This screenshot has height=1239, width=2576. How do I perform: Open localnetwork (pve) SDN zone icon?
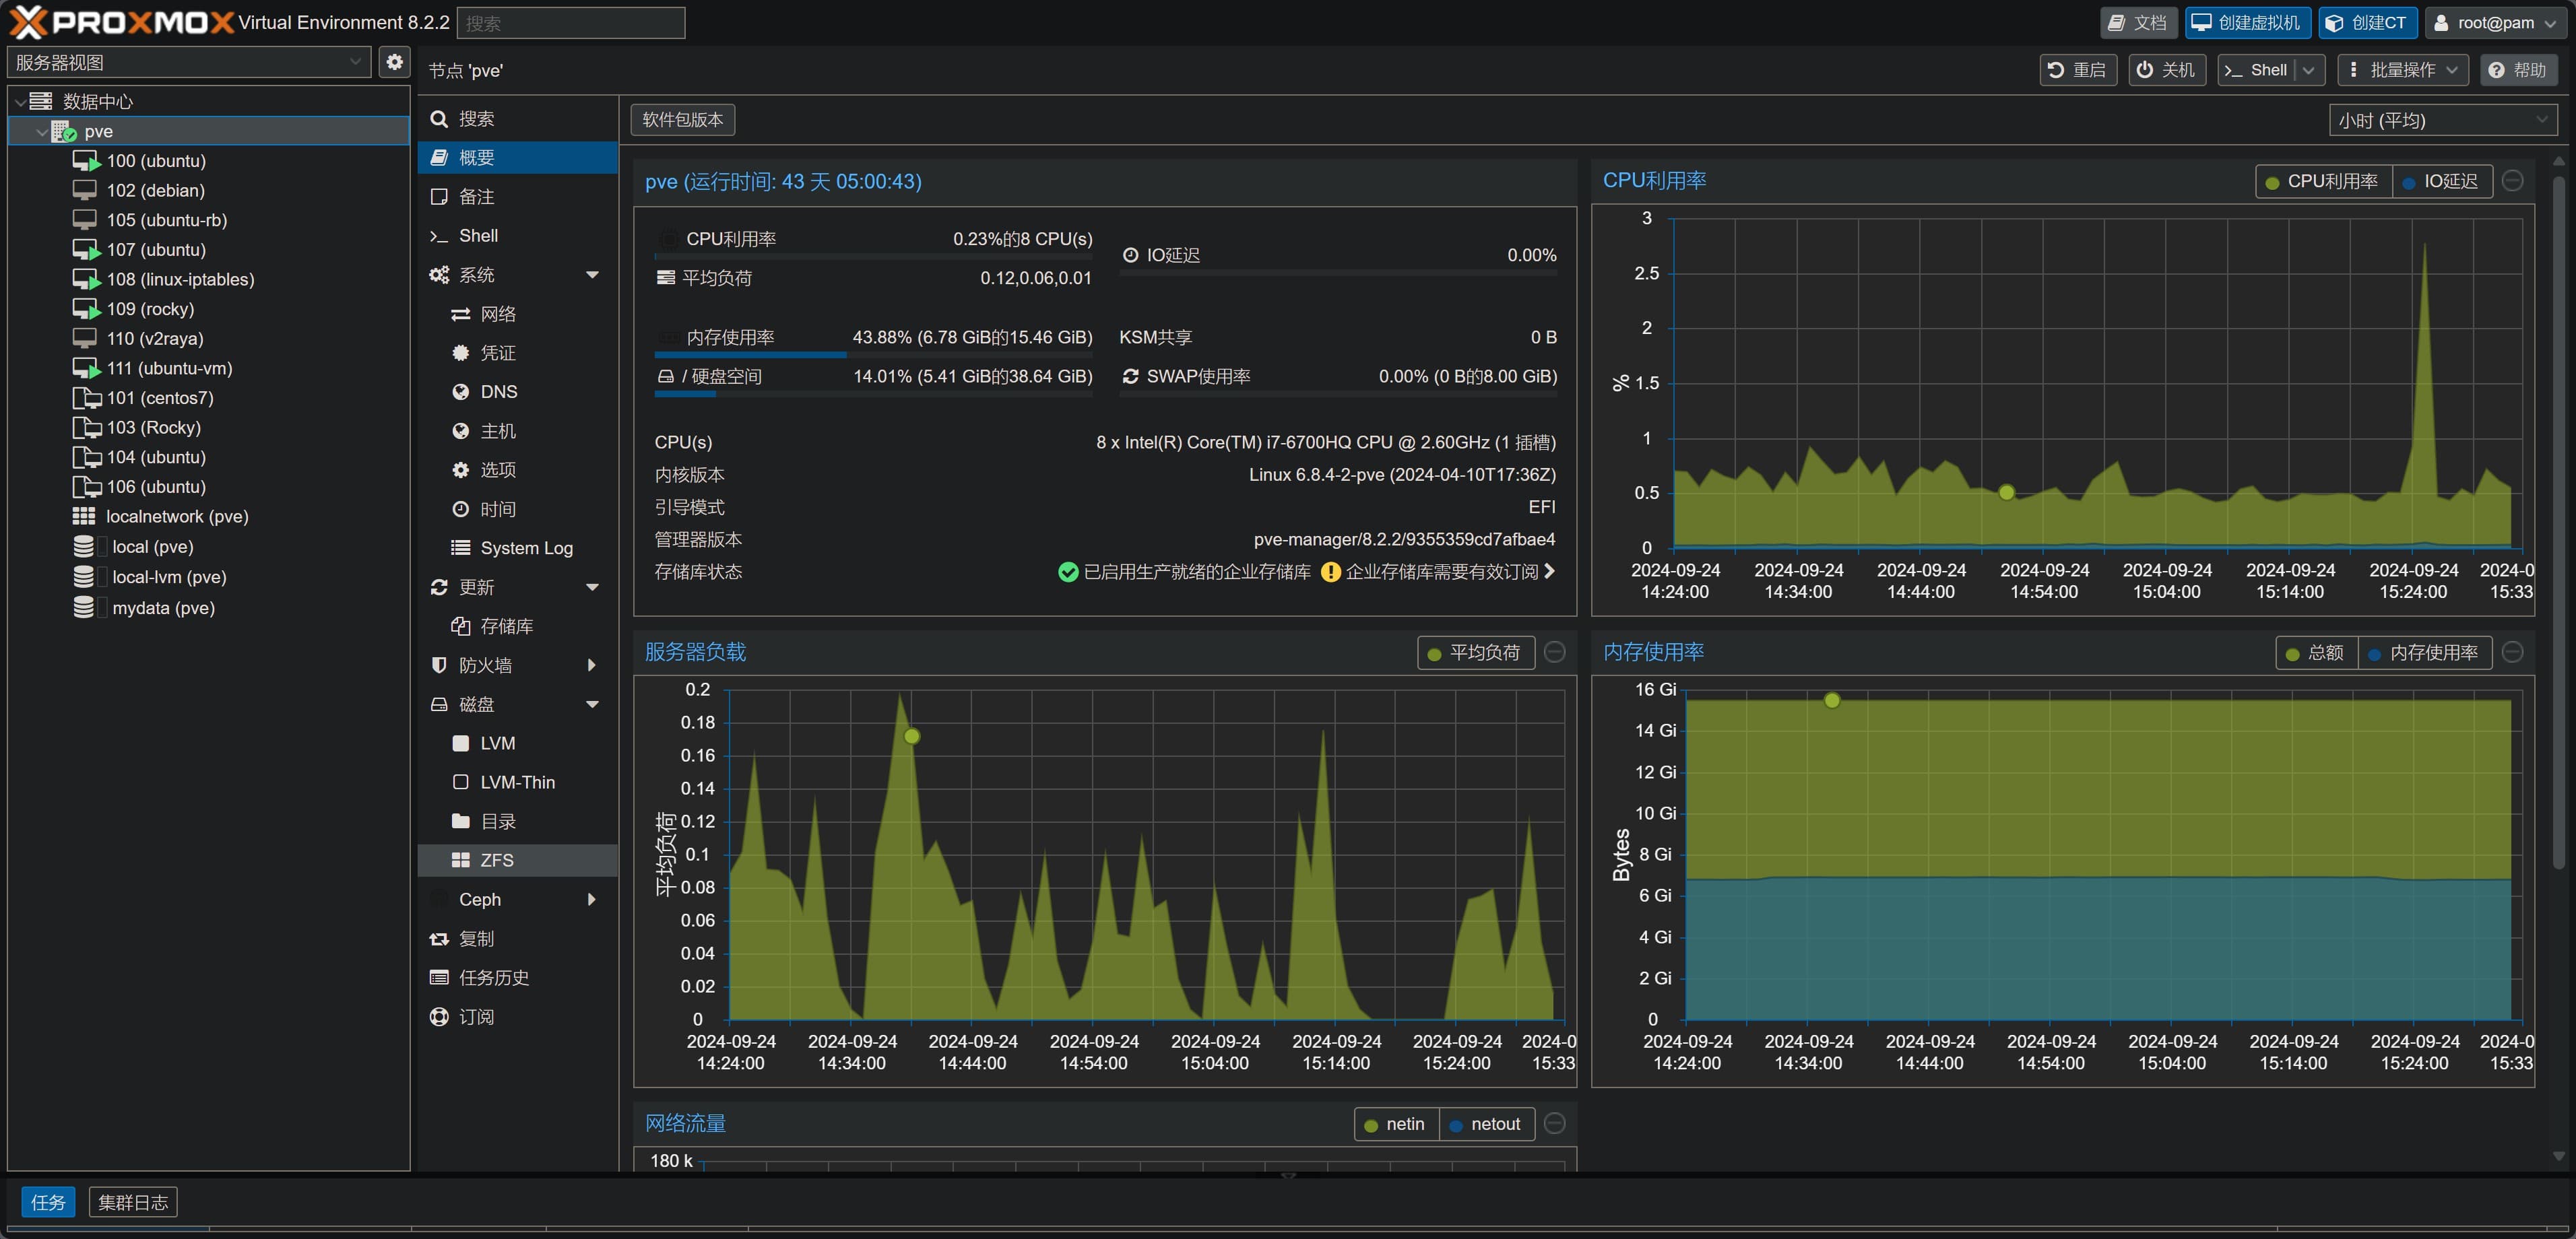click(x=84, y=516)
